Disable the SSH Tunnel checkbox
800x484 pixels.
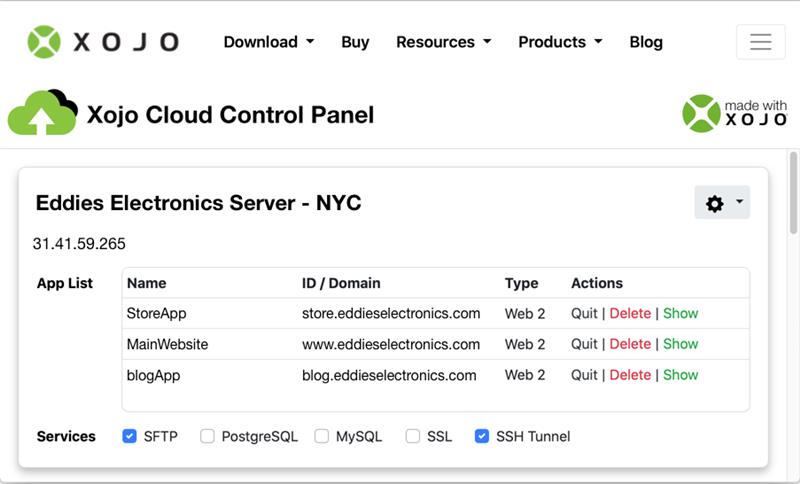pos(482,436)
